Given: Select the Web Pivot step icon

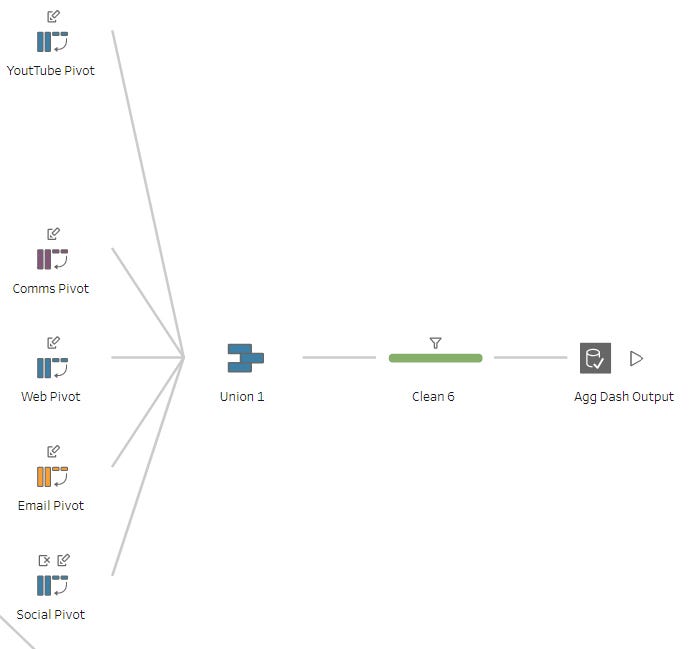Looking at the screenshot, I should tap(52, 368).
